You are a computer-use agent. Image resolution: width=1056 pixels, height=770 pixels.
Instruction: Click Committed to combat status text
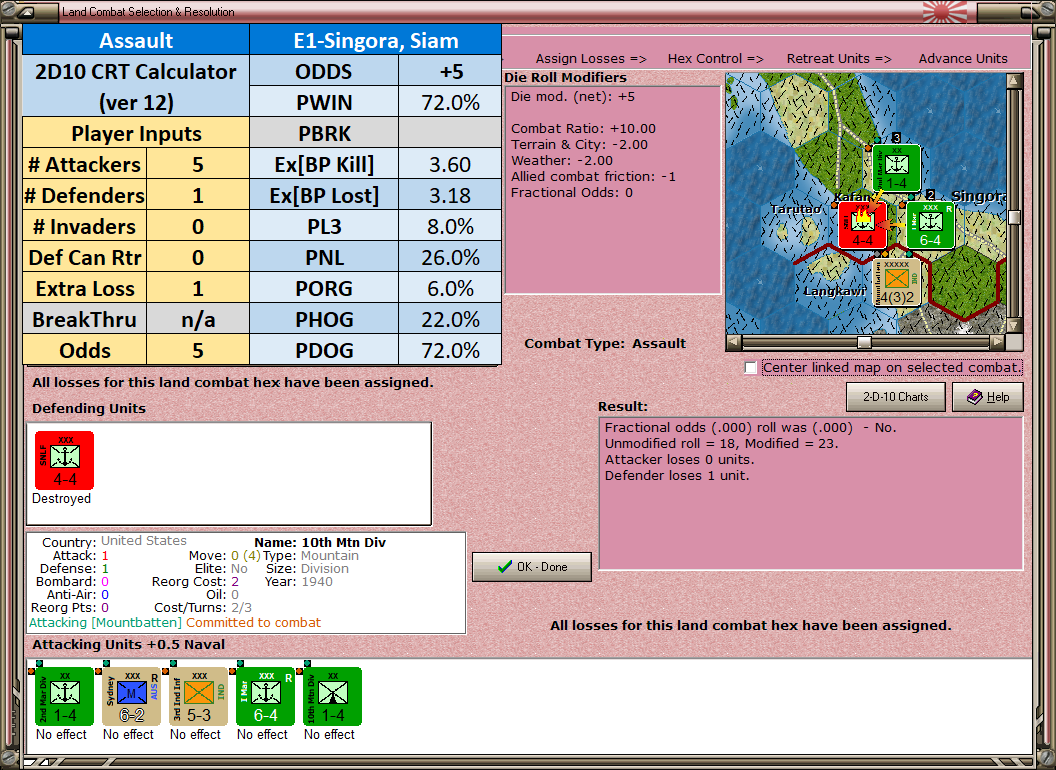[253, 622]
